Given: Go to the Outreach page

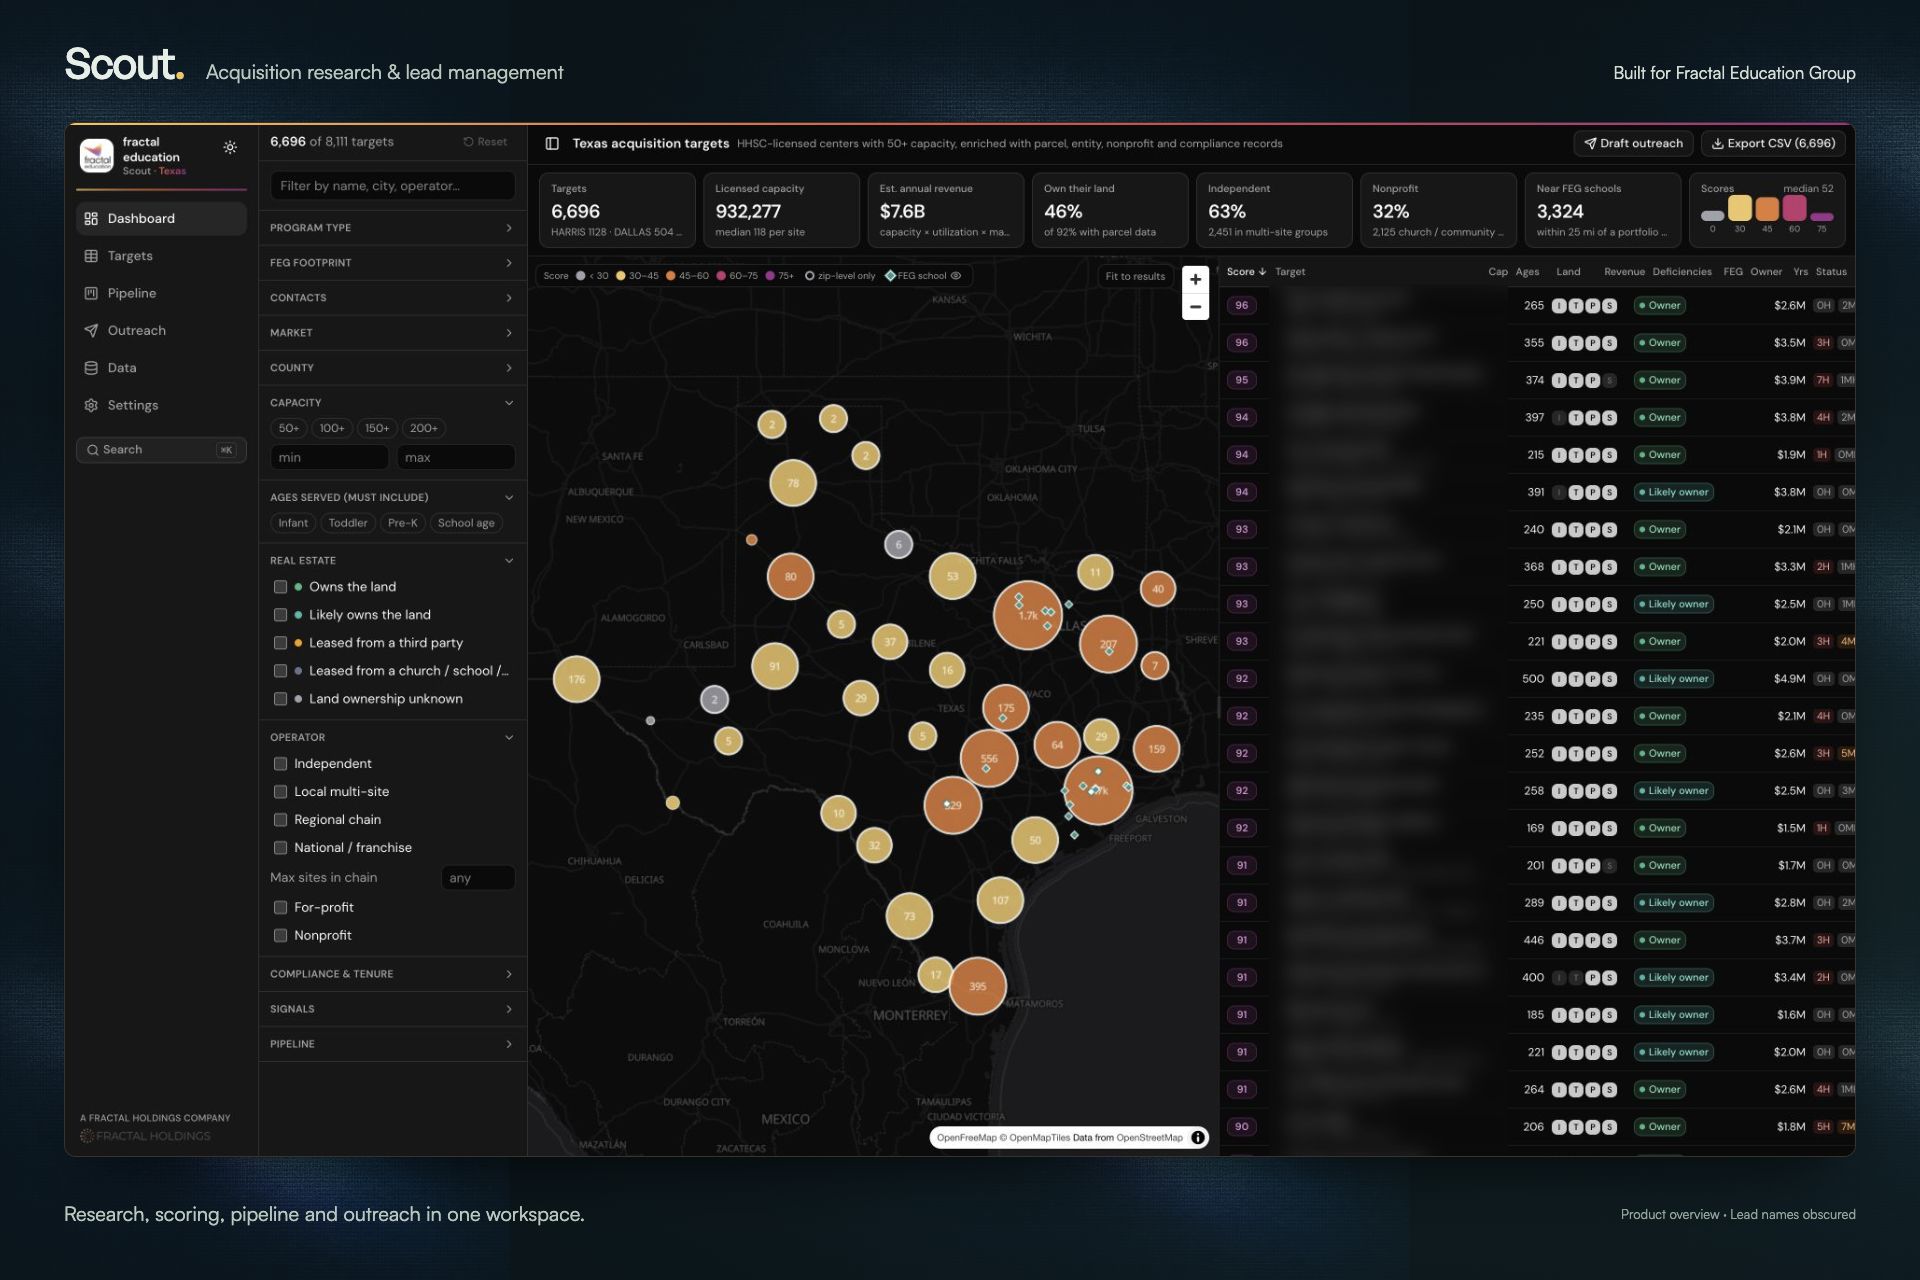Looking at the screenshot, I should [x=161, y=330].
